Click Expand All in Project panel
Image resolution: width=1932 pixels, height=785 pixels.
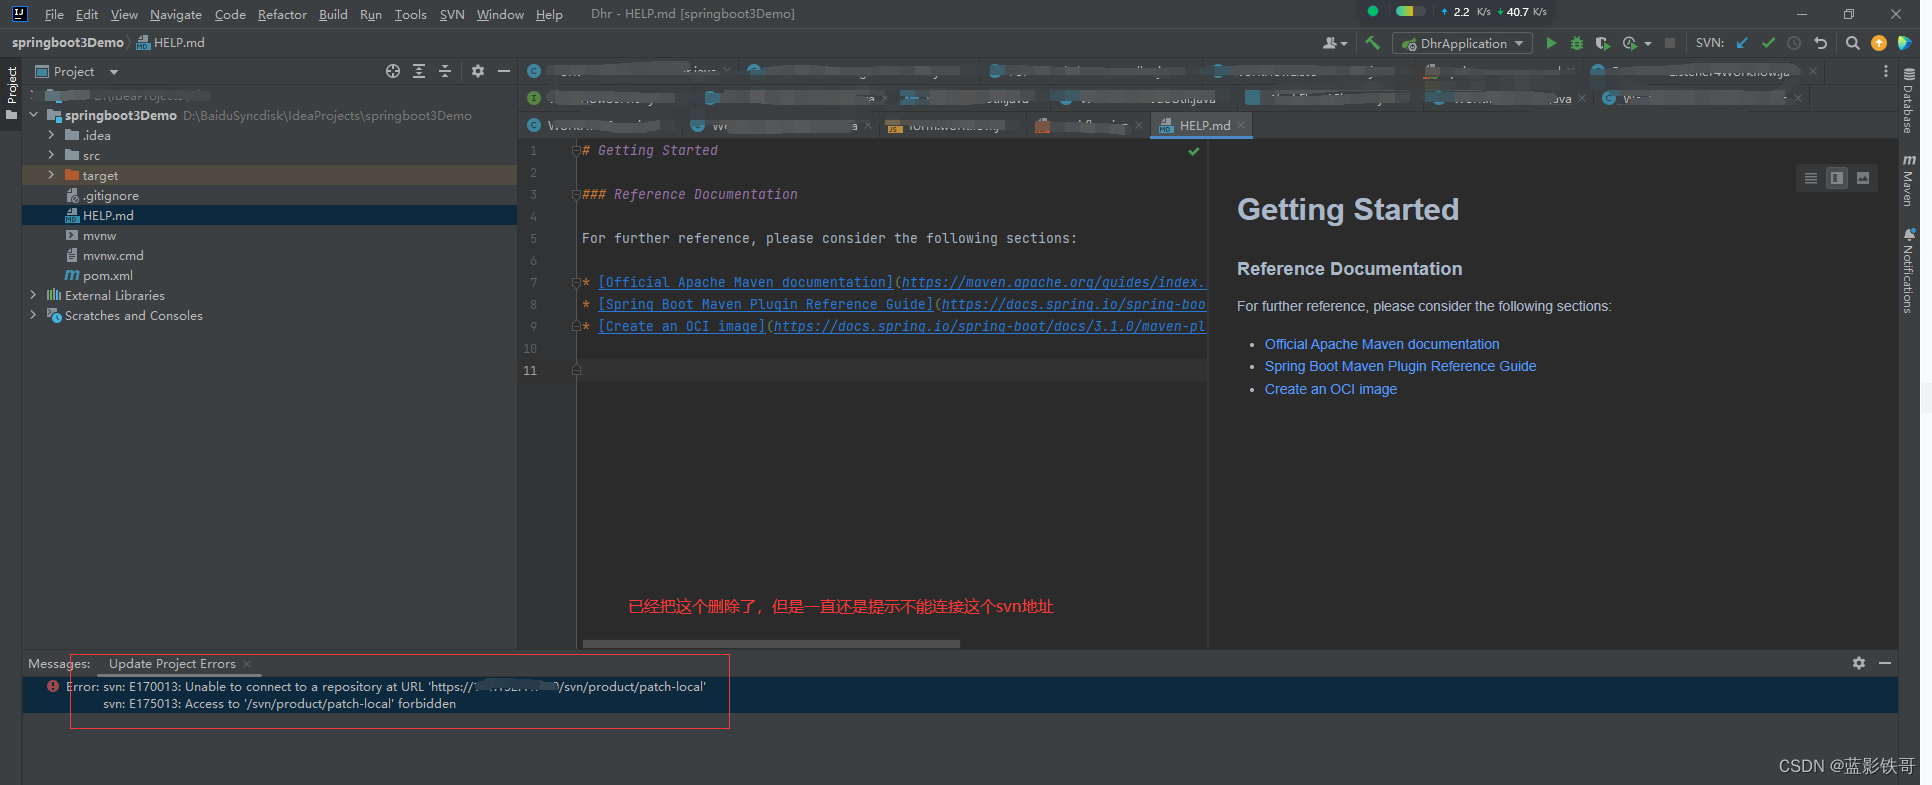coord(419,71)
